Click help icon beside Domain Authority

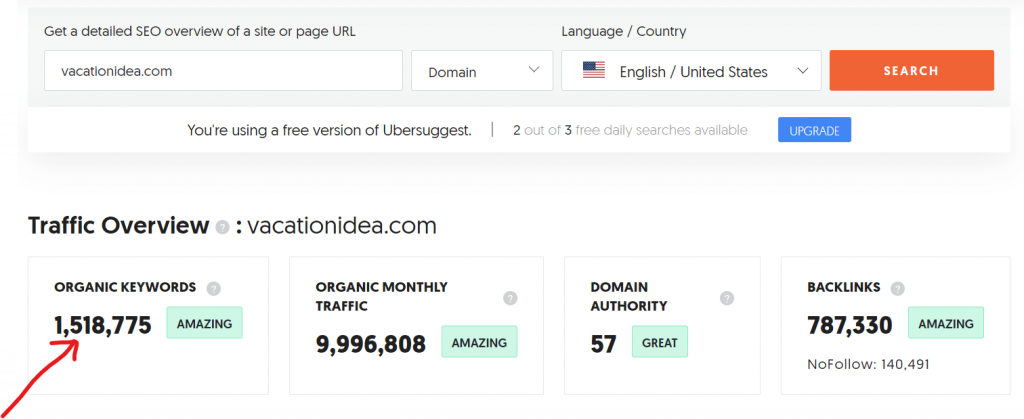pos(727,298)
